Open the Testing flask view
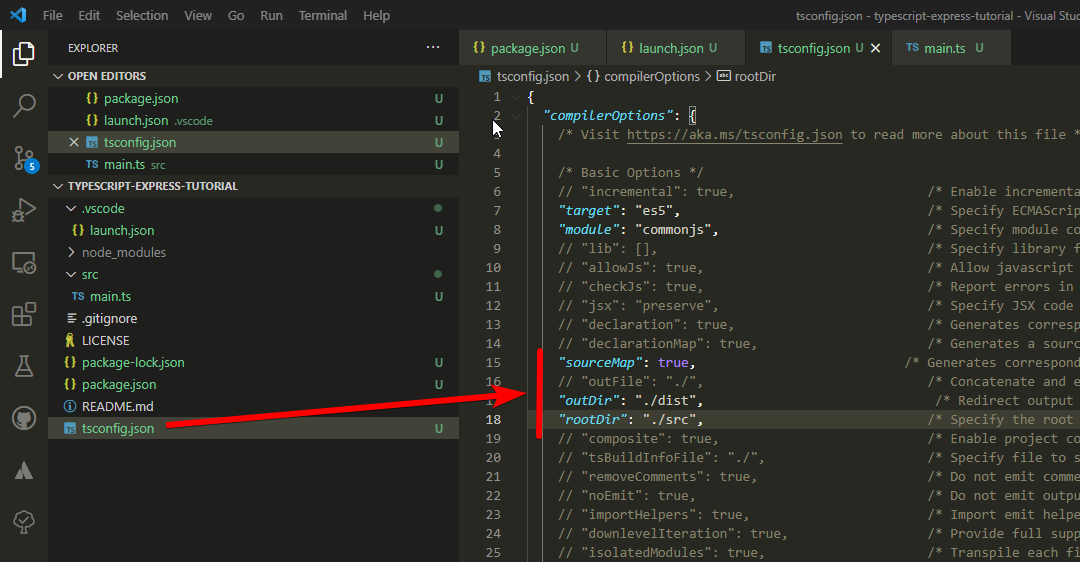 tap(23, 366)
